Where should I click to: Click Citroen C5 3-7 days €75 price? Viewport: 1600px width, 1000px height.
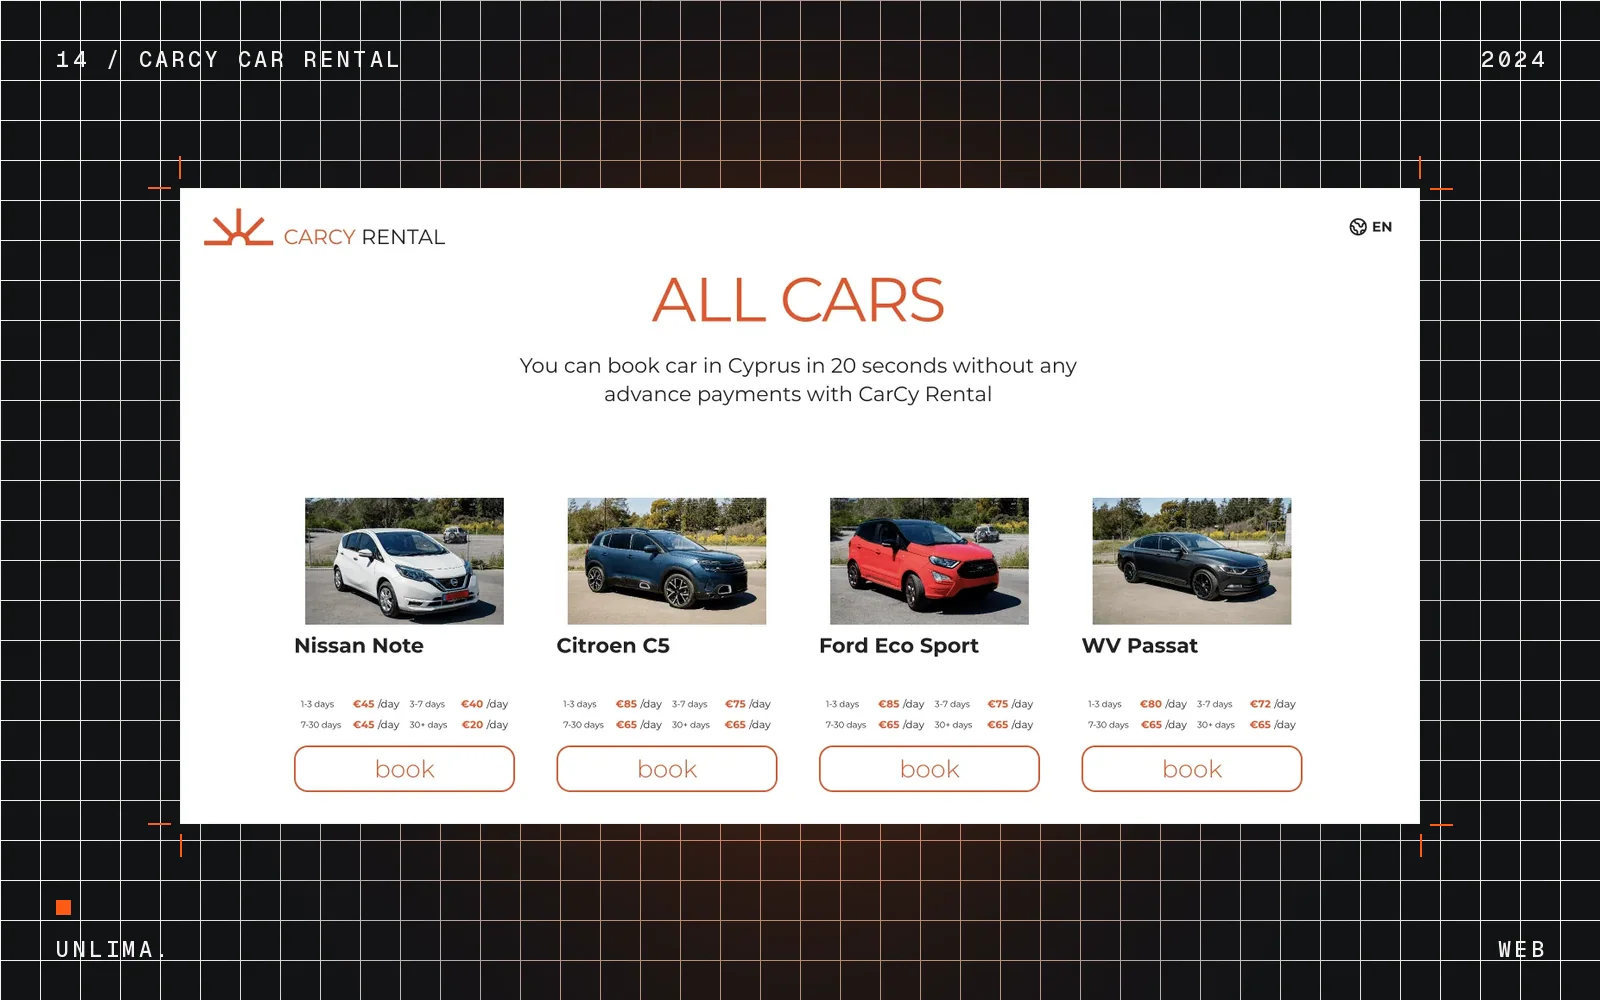point(748,704)
